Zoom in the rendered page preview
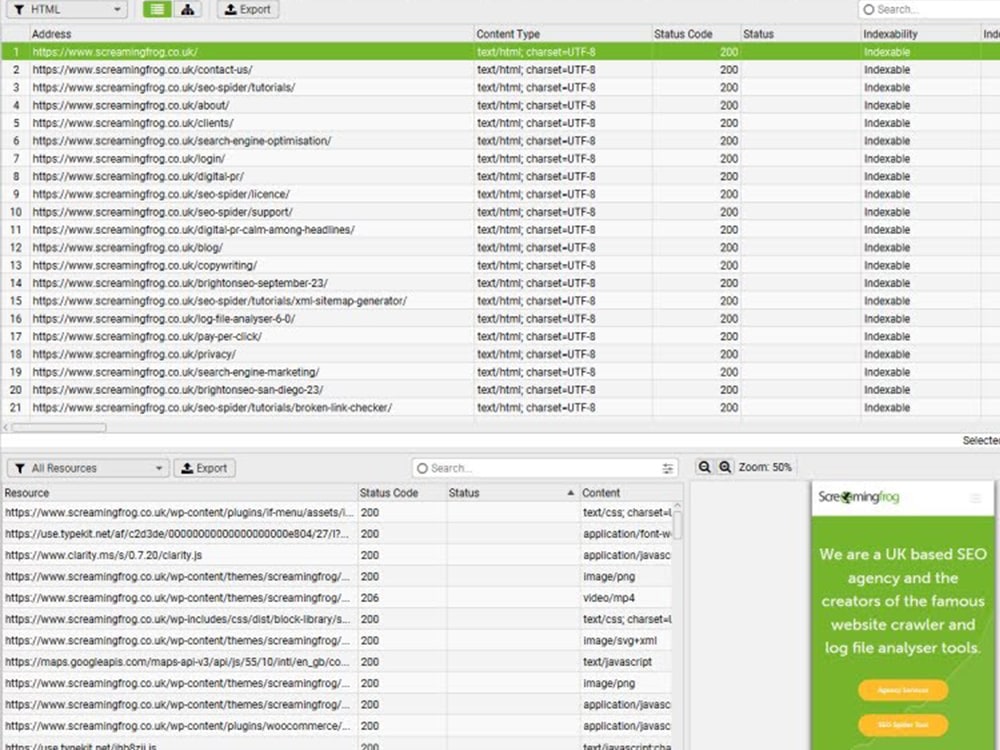The width and height of the screenshot is (1000, 750). [x=725, y=467]
